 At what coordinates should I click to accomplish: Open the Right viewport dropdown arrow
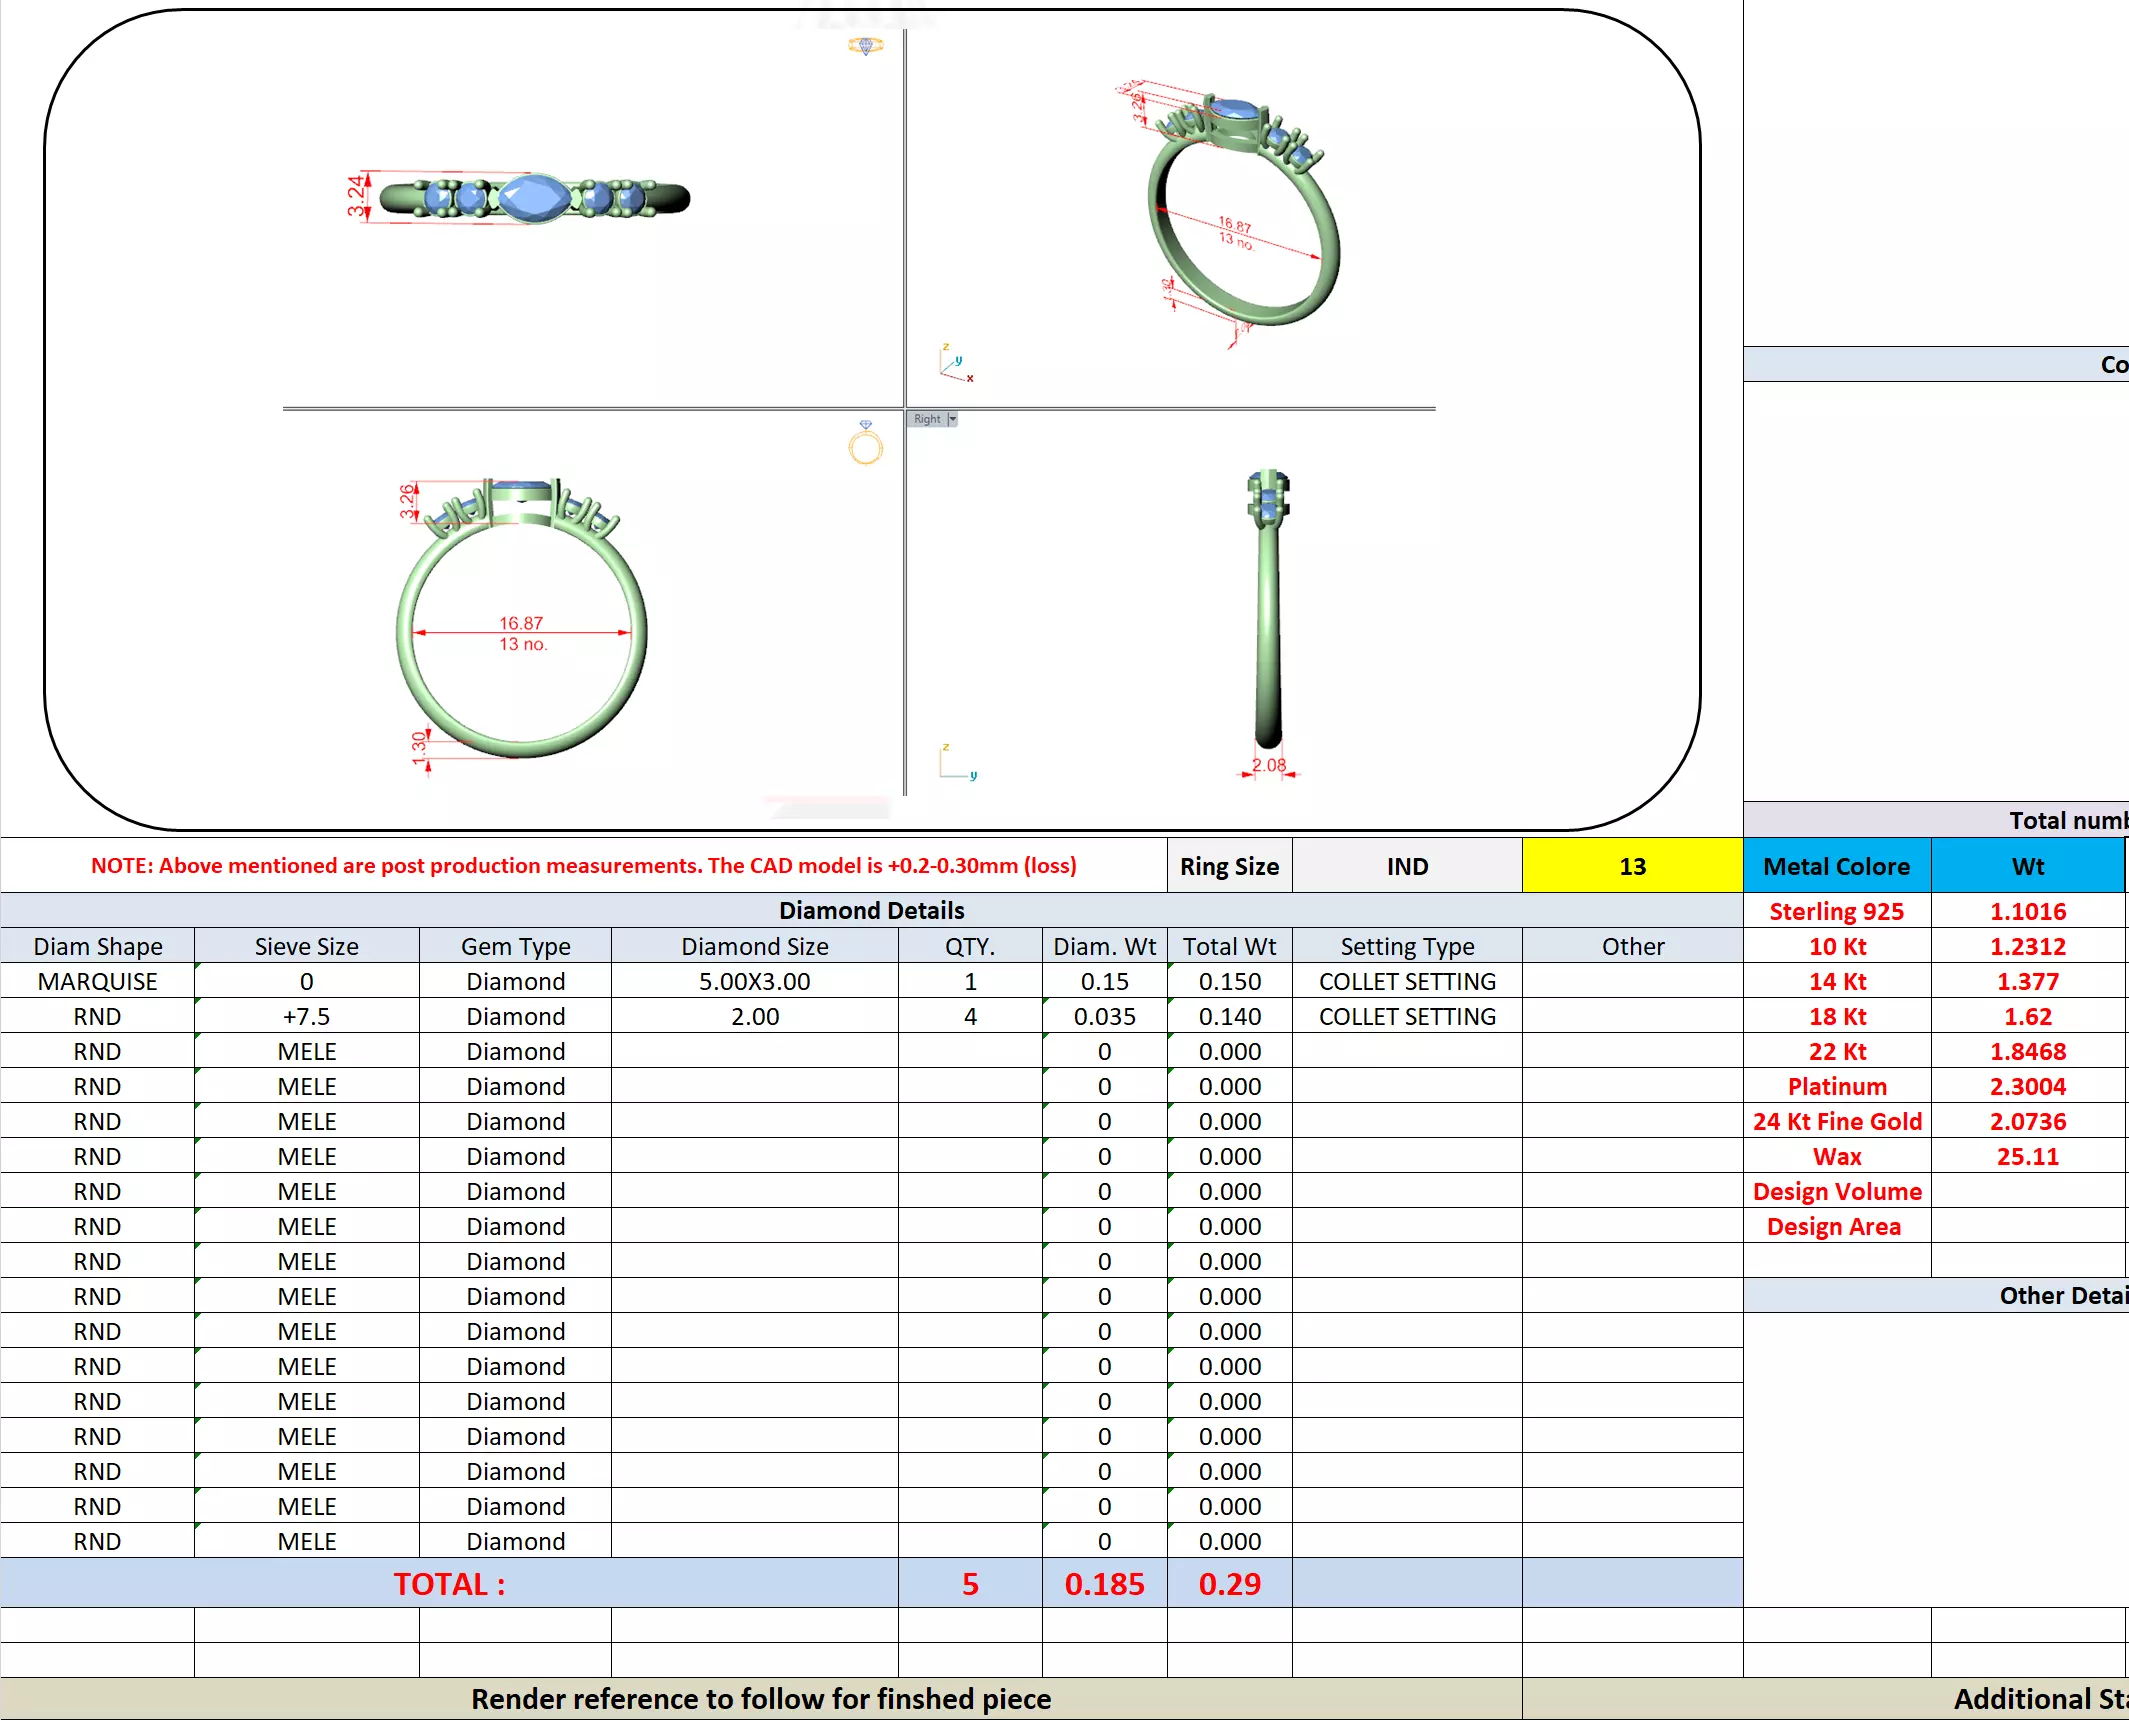point(953,419)
